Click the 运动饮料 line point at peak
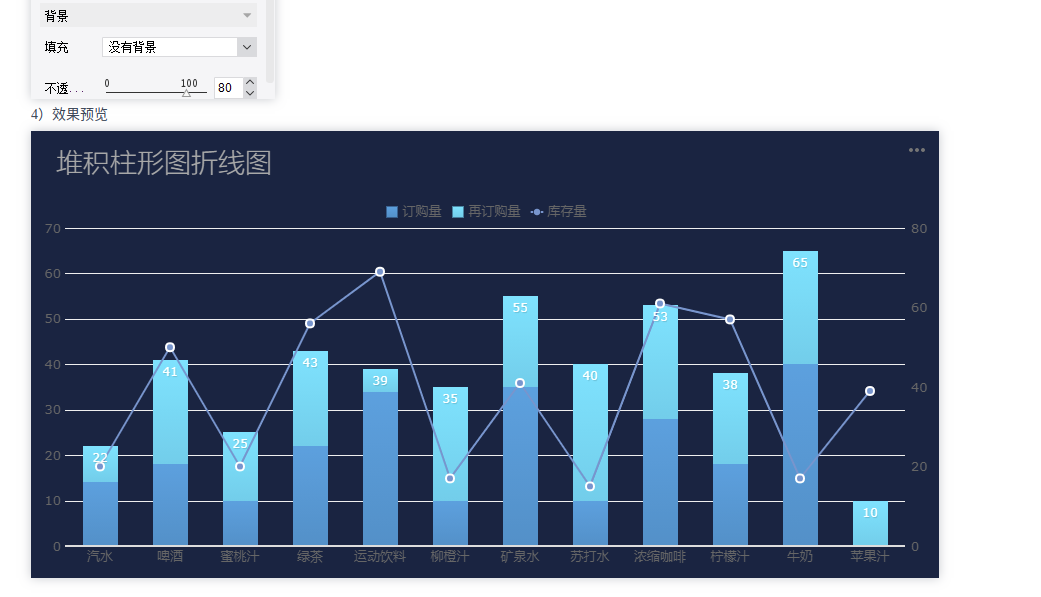1041x597 pixels. pyautogui.click(x=380, y=272)
